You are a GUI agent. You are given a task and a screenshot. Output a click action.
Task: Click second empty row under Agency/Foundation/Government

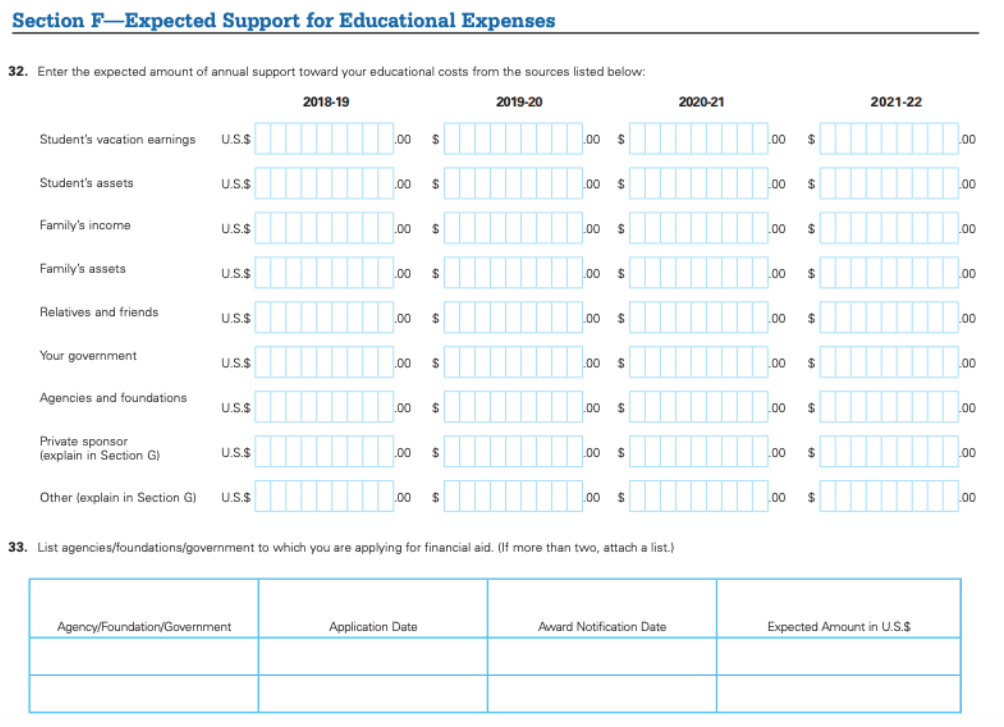pyautogui.click(x=144, y=694)
